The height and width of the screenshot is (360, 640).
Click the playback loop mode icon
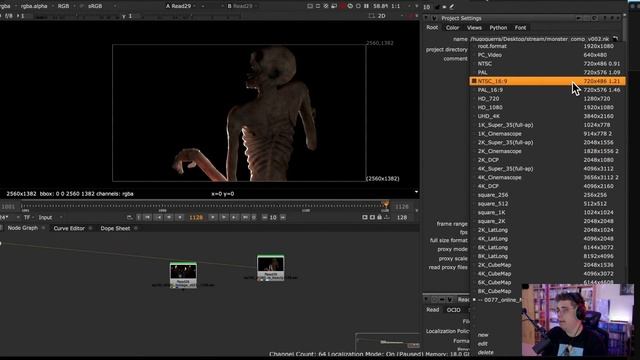point(129,218)
